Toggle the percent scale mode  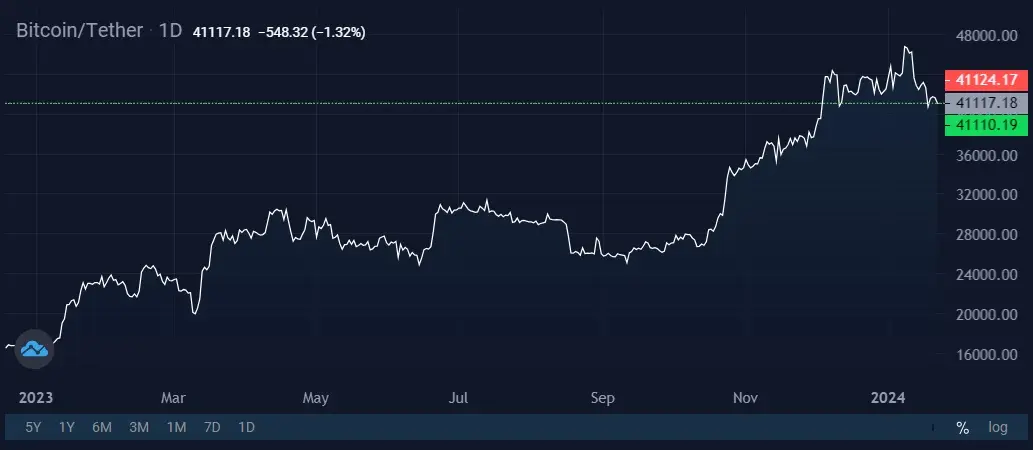[x=963, y=428]
